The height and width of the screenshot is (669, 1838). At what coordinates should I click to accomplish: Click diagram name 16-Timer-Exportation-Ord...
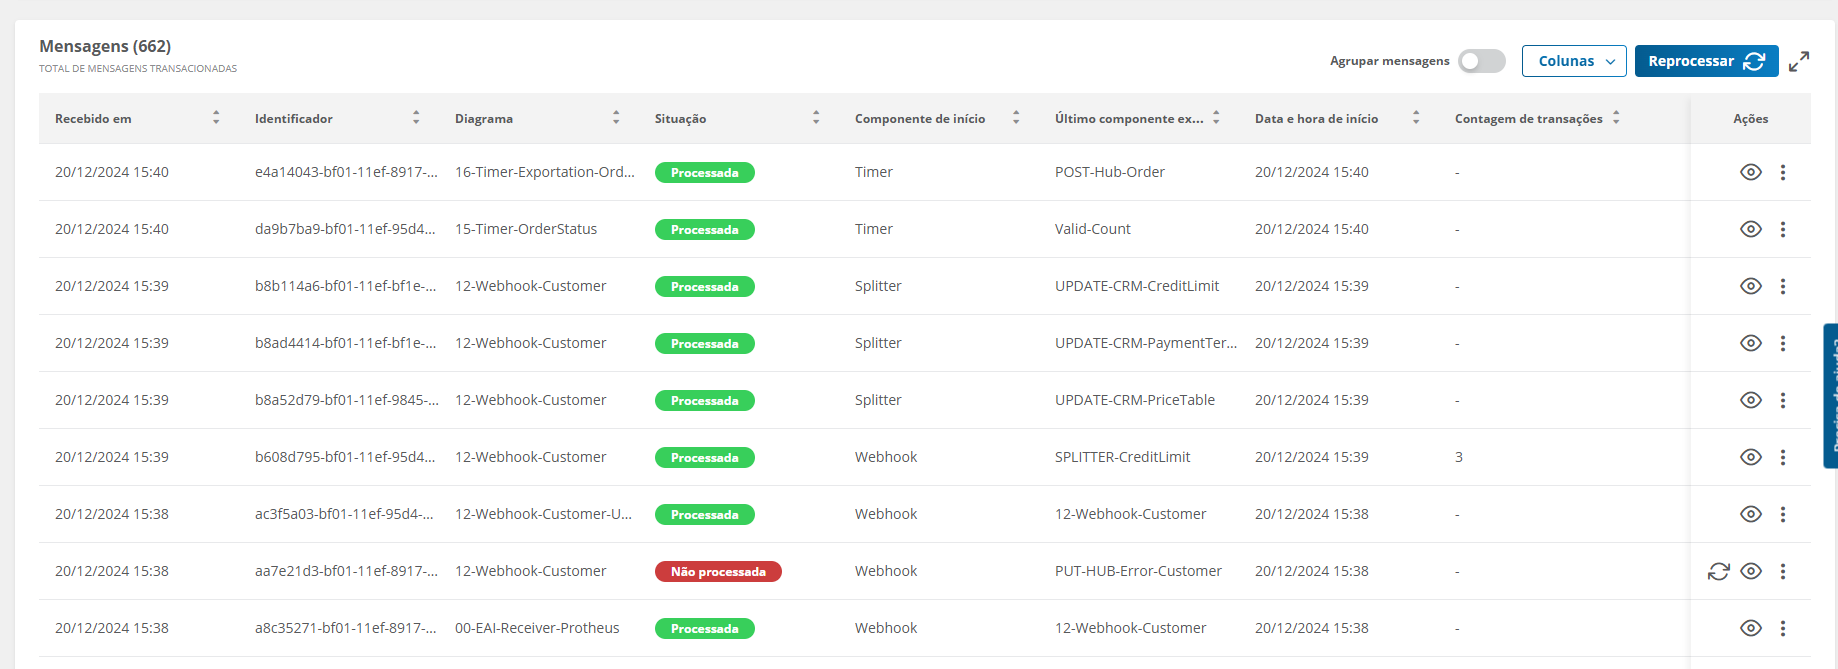[545, 172]
